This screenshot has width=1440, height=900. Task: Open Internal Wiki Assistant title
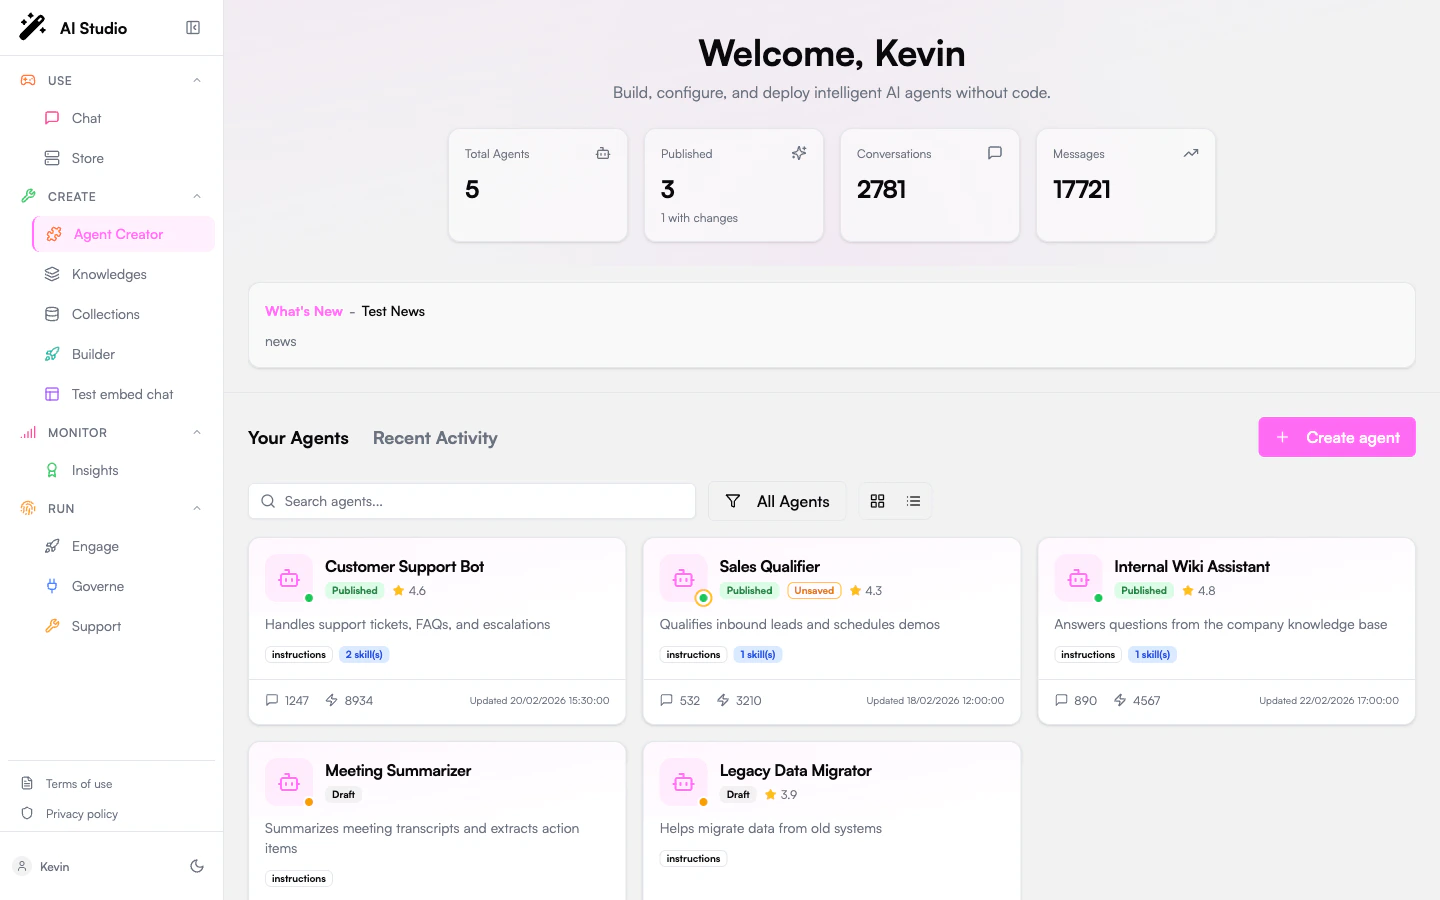(1192, 566)
